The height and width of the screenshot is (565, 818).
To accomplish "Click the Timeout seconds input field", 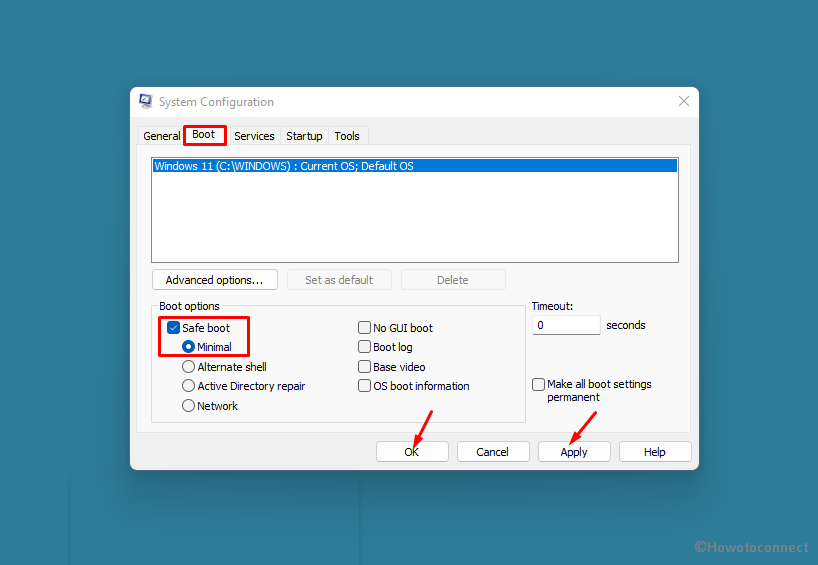I will tap(566, 325).
